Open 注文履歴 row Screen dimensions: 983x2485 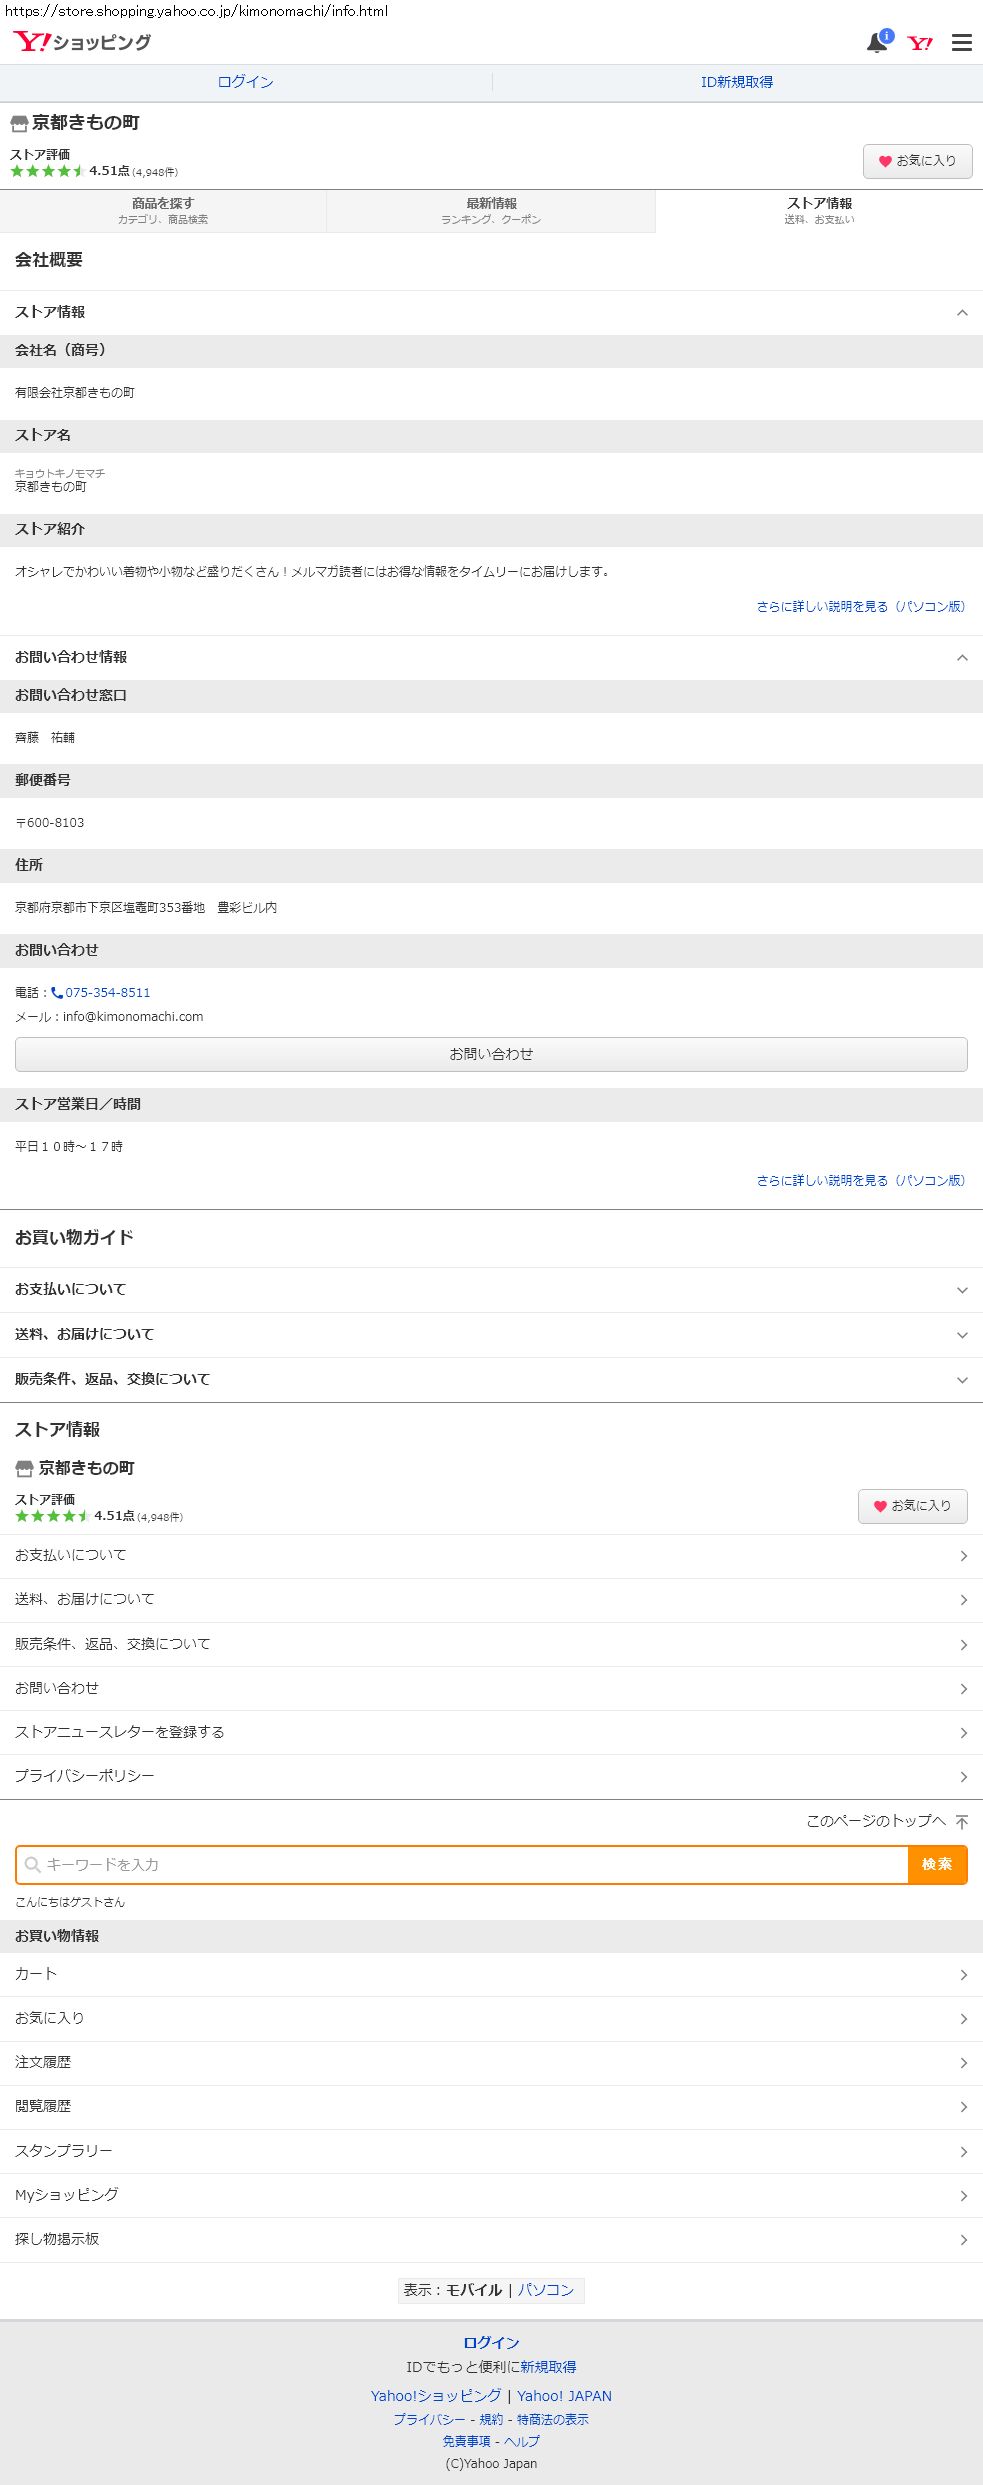[x=491, y=2062]
